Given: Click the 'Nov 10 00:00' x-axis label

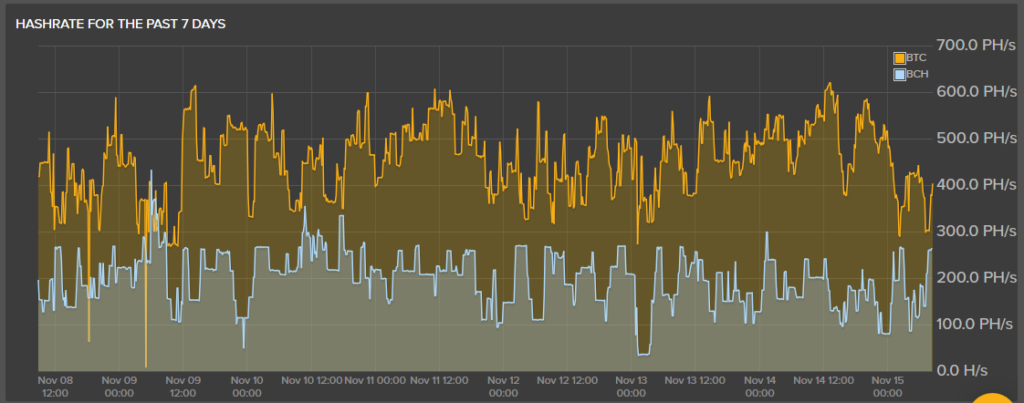Looking at the screenshot, I should coord(246,386).
